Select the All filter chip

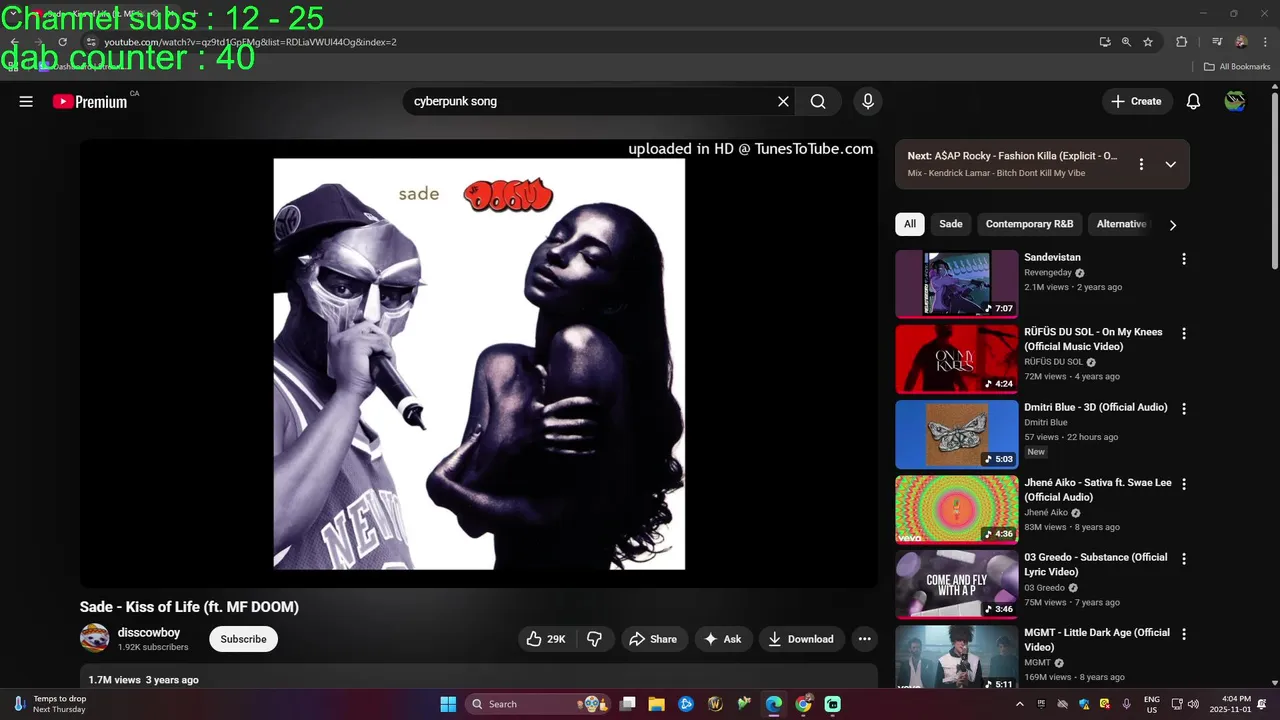point(910,224)
